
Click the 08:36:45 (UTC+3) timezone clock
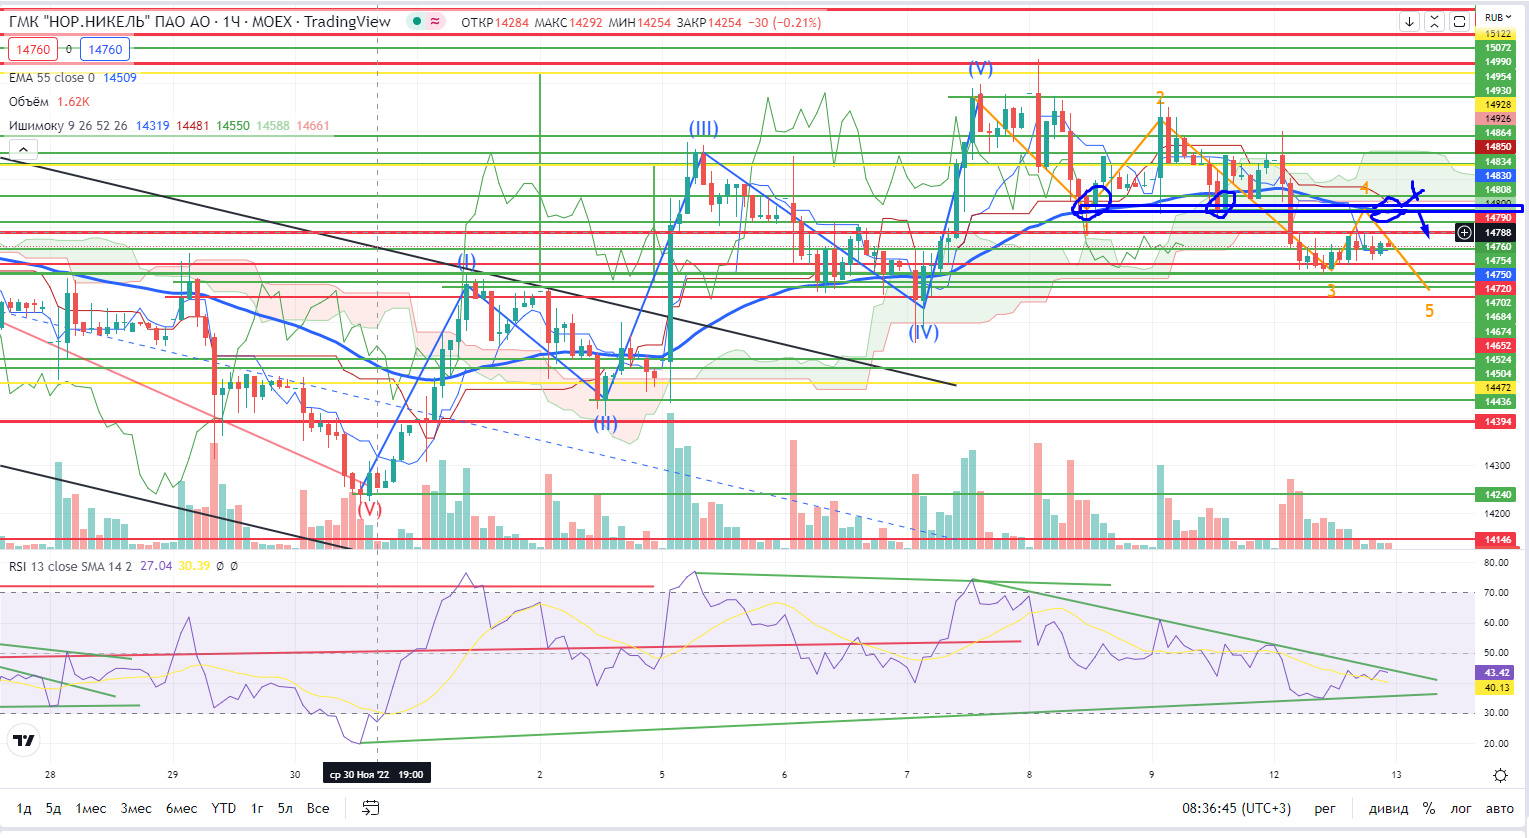[1236, 808]
